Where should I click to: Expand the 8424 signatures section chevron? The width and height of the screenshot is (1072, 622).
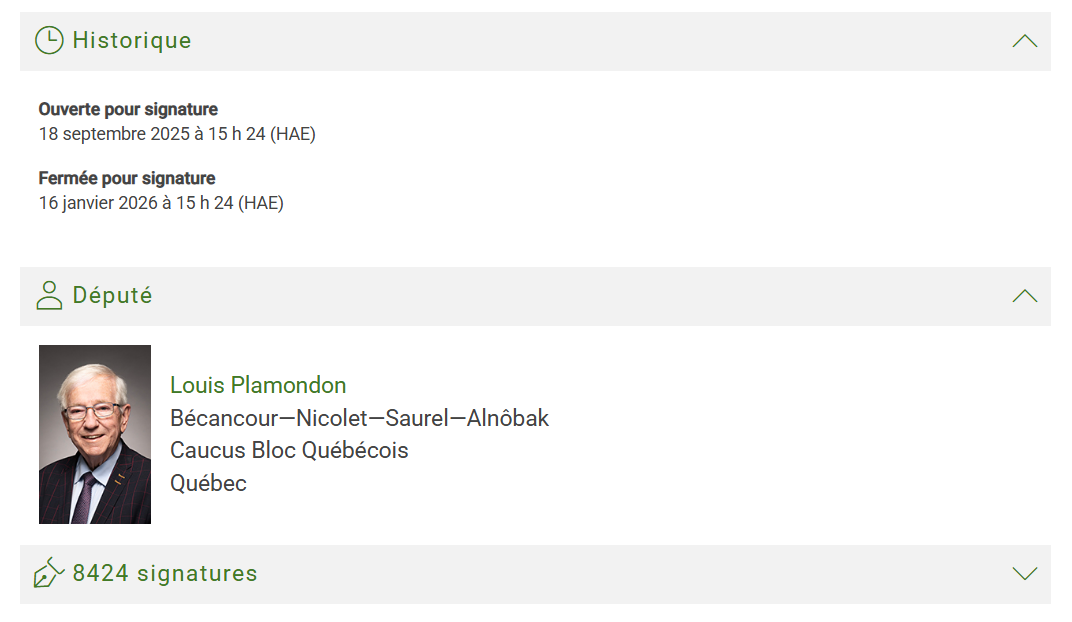click(x=1024, y=573)
